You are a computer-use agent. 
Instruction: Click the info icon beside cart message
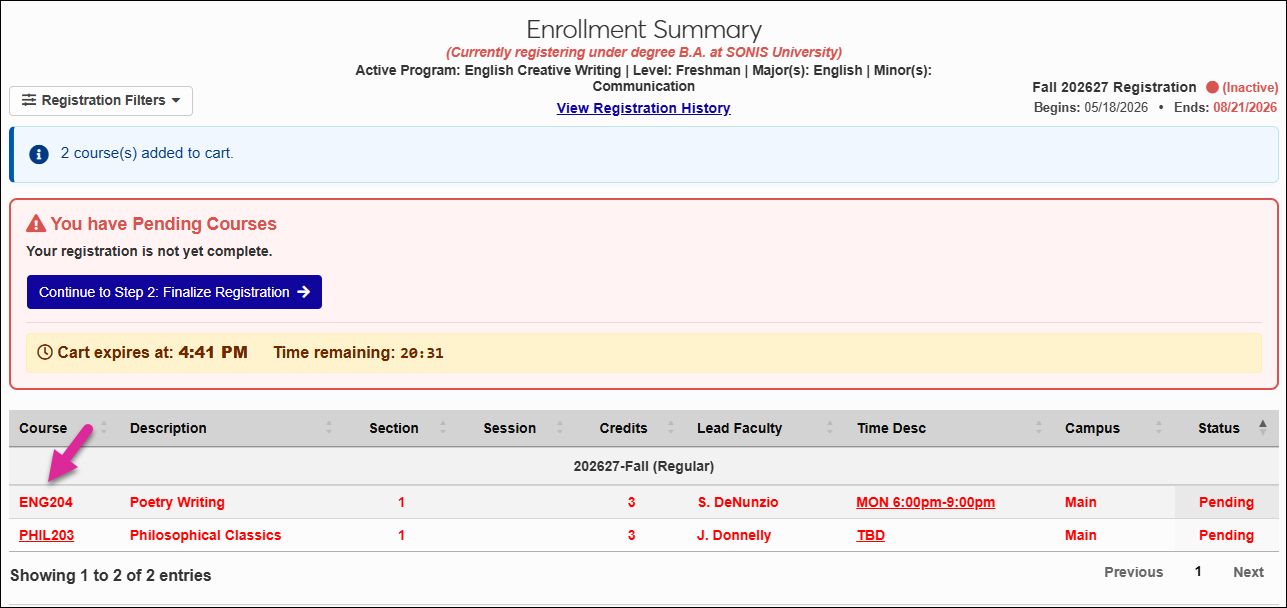tap(39, 154)
